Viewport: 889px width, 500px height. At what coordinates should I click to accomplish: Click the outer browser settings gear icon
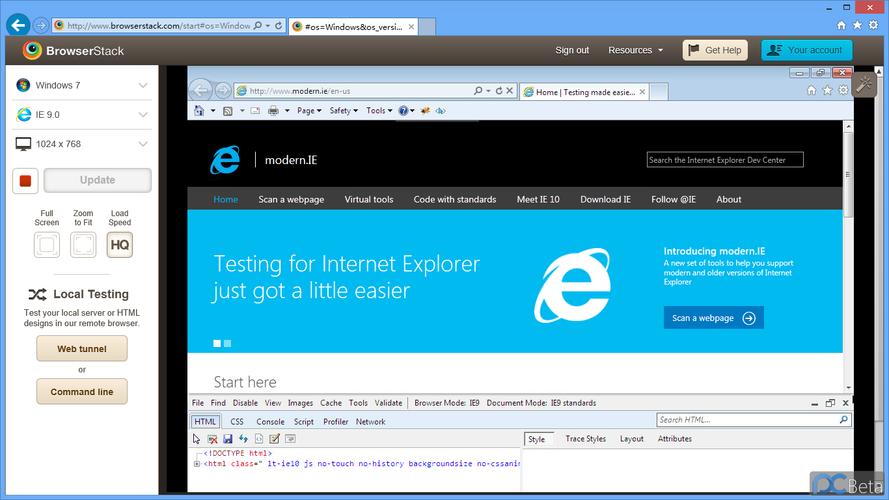click(874, 25)
